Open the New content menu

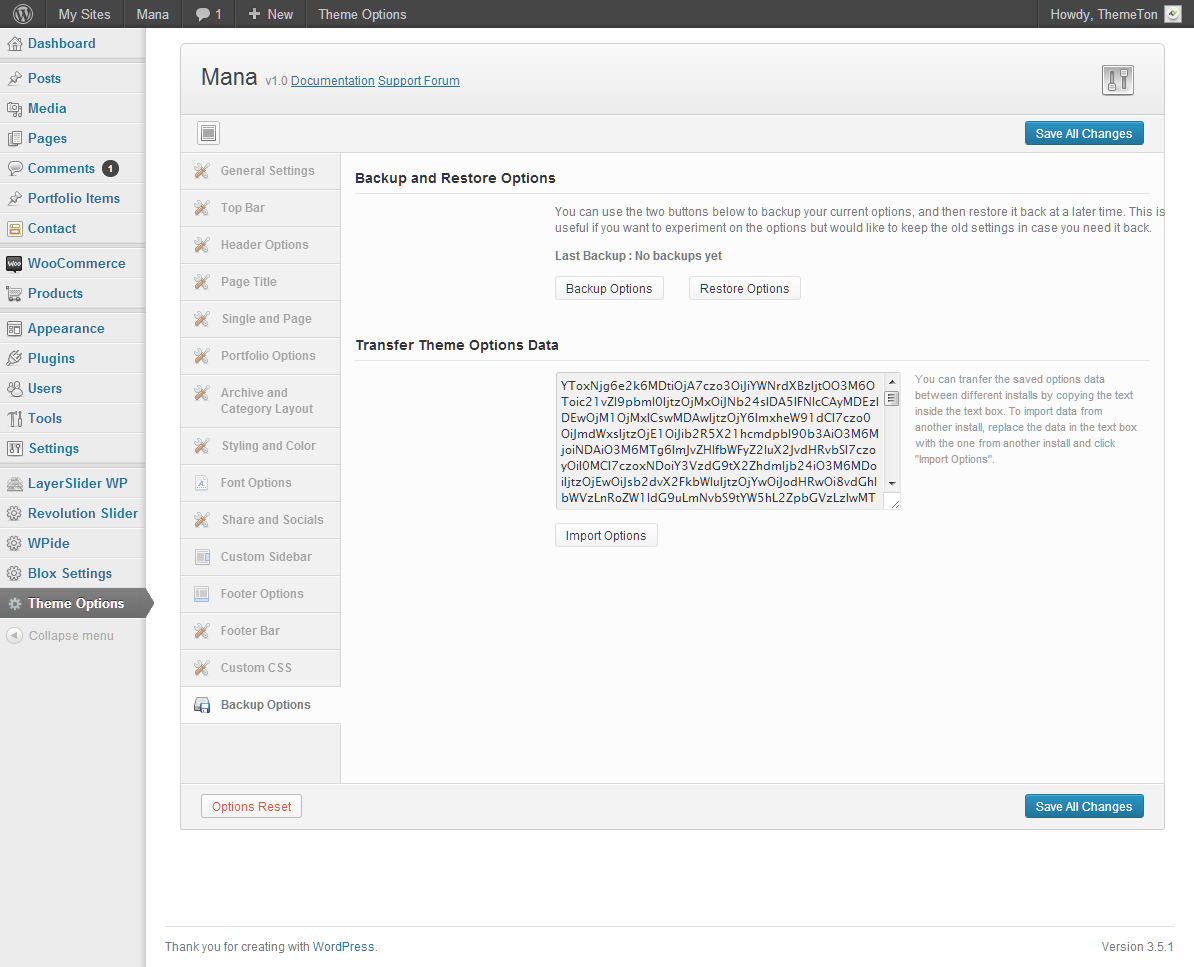(x=270, y=14)
